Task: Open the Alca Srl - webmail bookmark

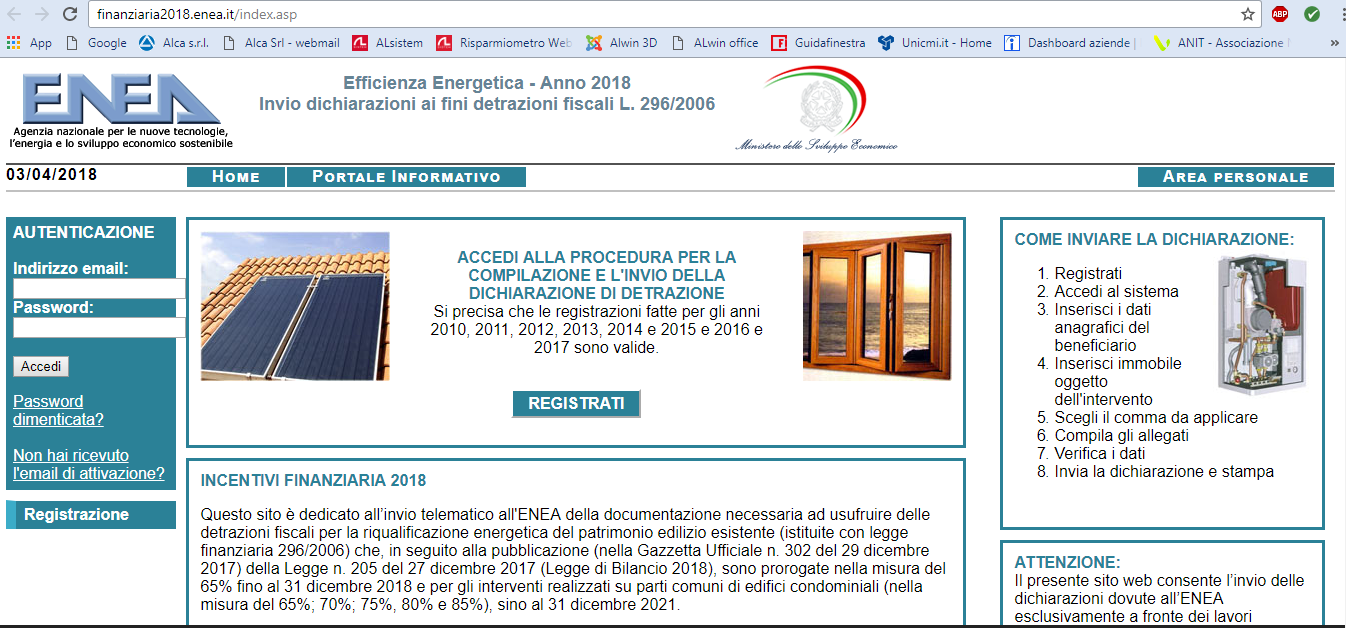Action: pyautogui.click(x=281, y=43)
